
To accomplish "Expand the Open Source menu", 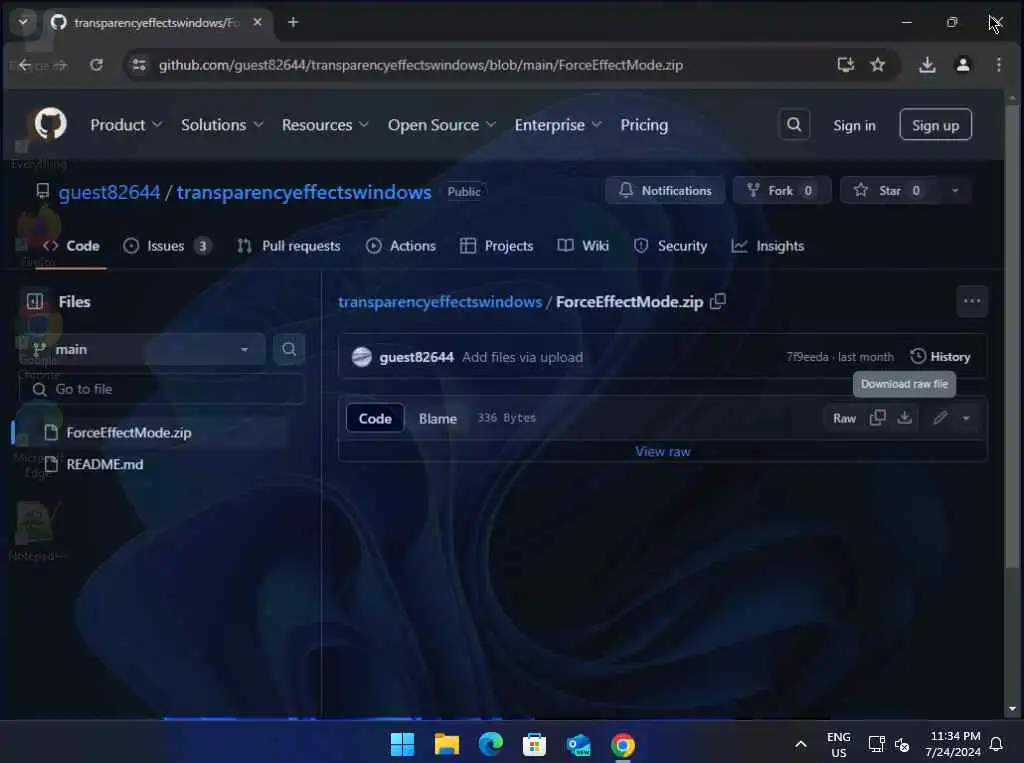I will pyautogui.click(x=442, y=125).
